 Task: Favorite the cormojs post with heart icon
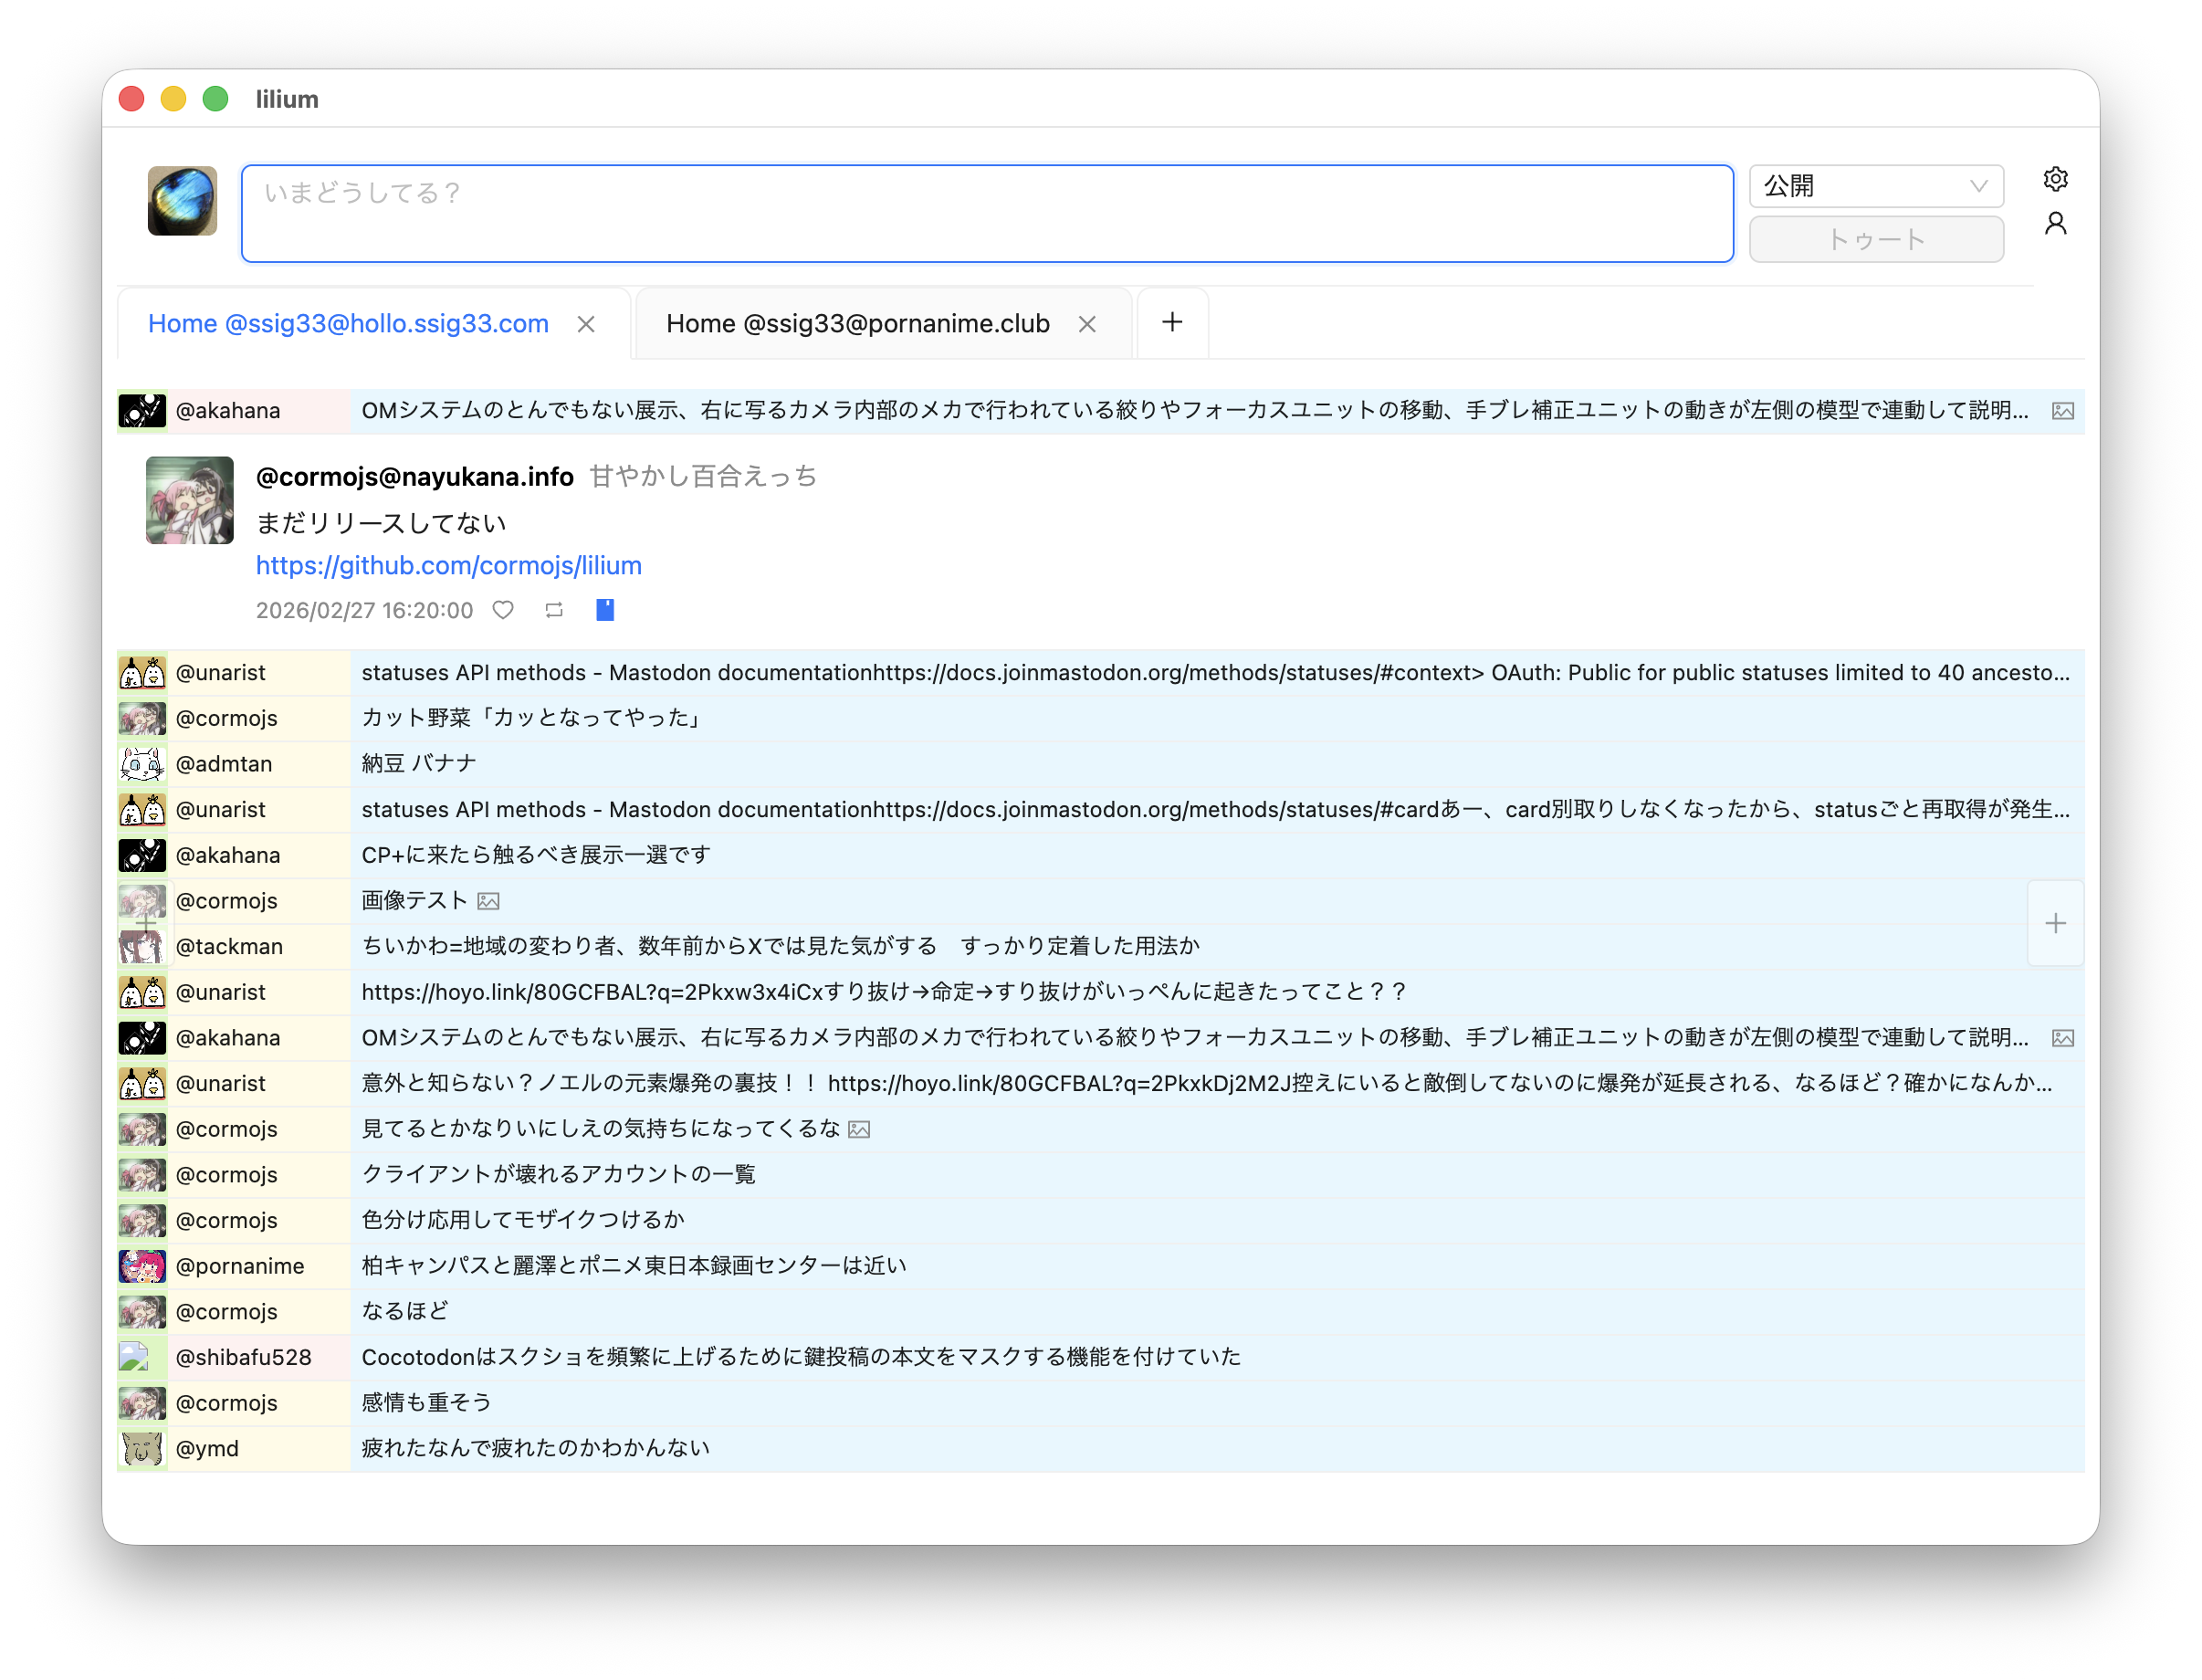(x=503, y=610)
